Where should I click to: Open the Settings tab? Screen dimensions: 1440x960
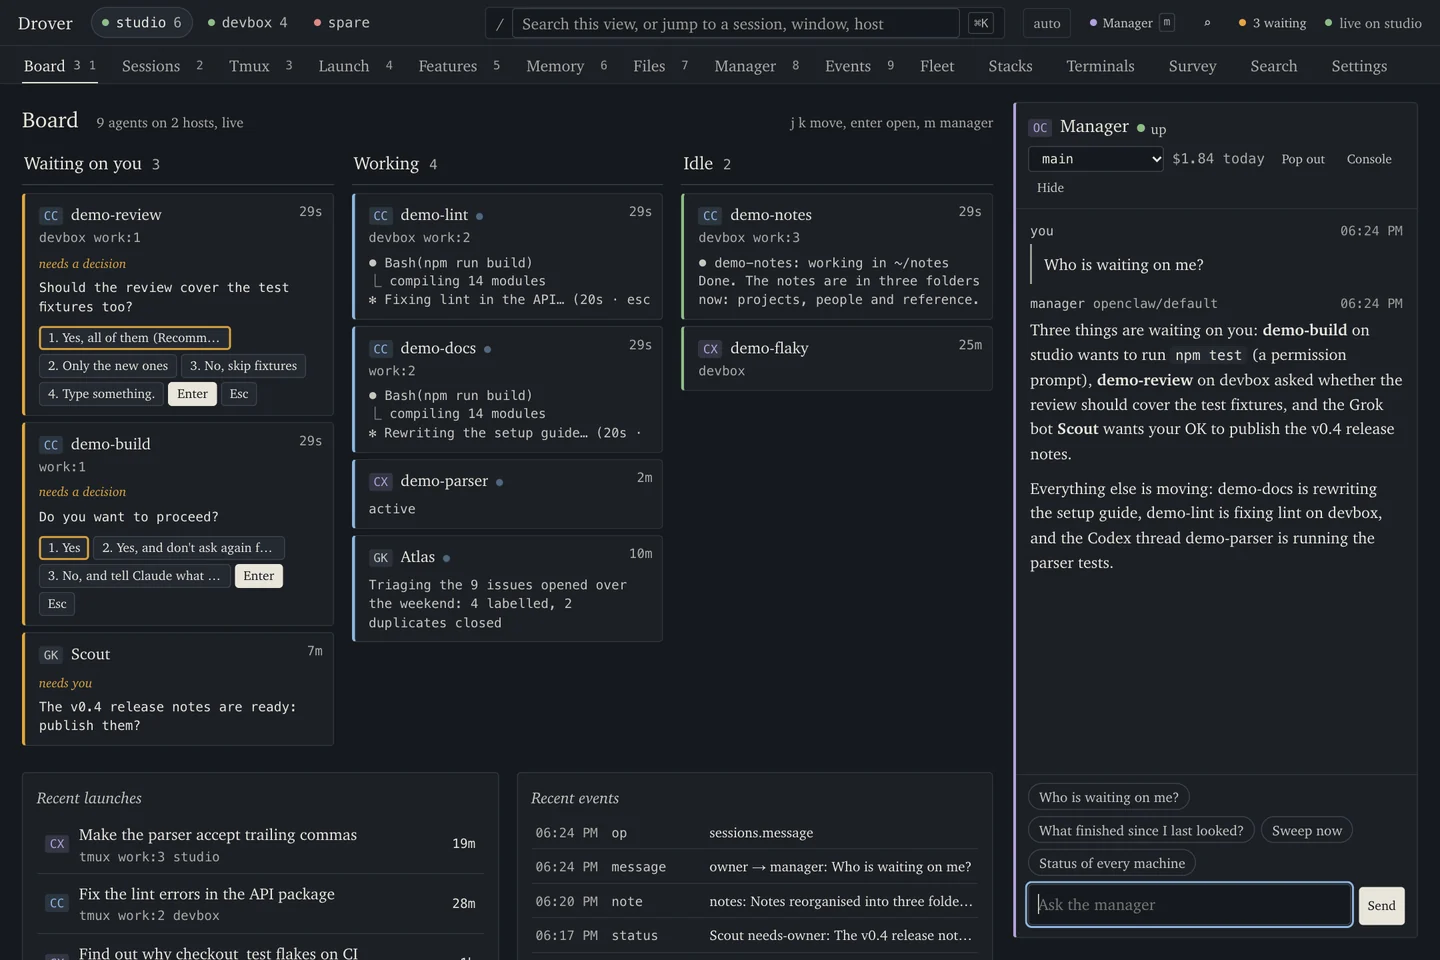1359,66
